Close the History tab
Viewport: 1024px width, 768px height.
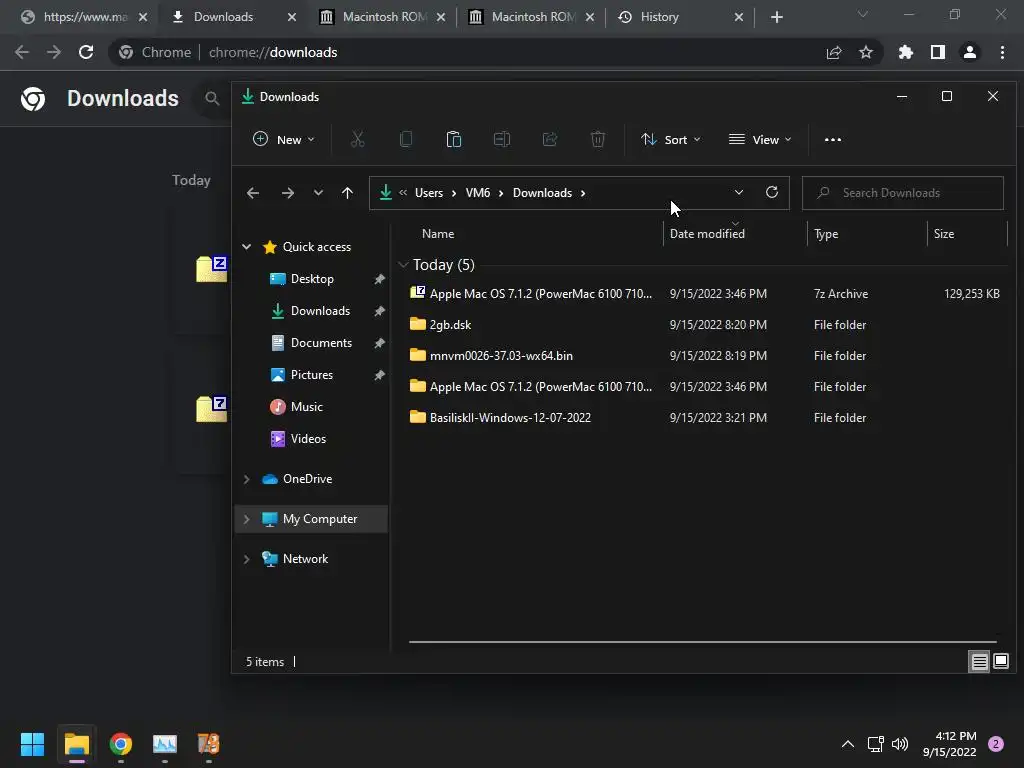point(739,17)
